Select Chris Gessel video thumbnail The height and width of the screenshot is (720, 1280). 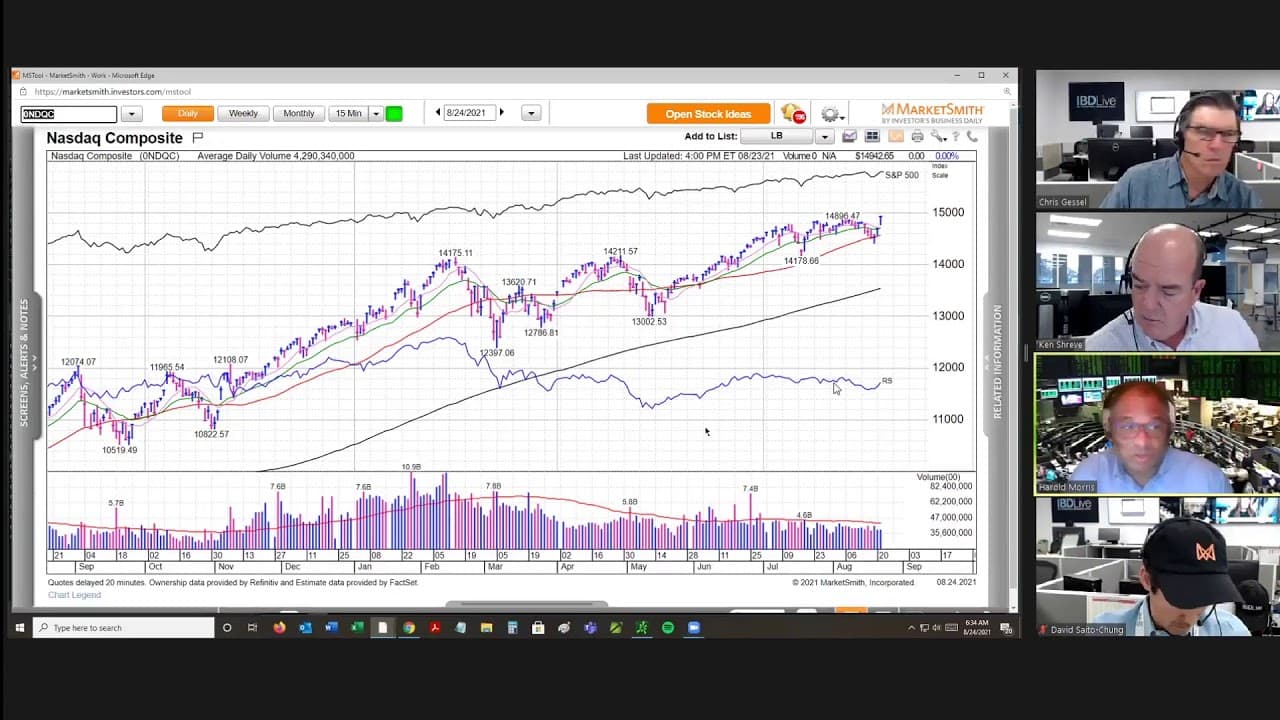click(1158, 140)
